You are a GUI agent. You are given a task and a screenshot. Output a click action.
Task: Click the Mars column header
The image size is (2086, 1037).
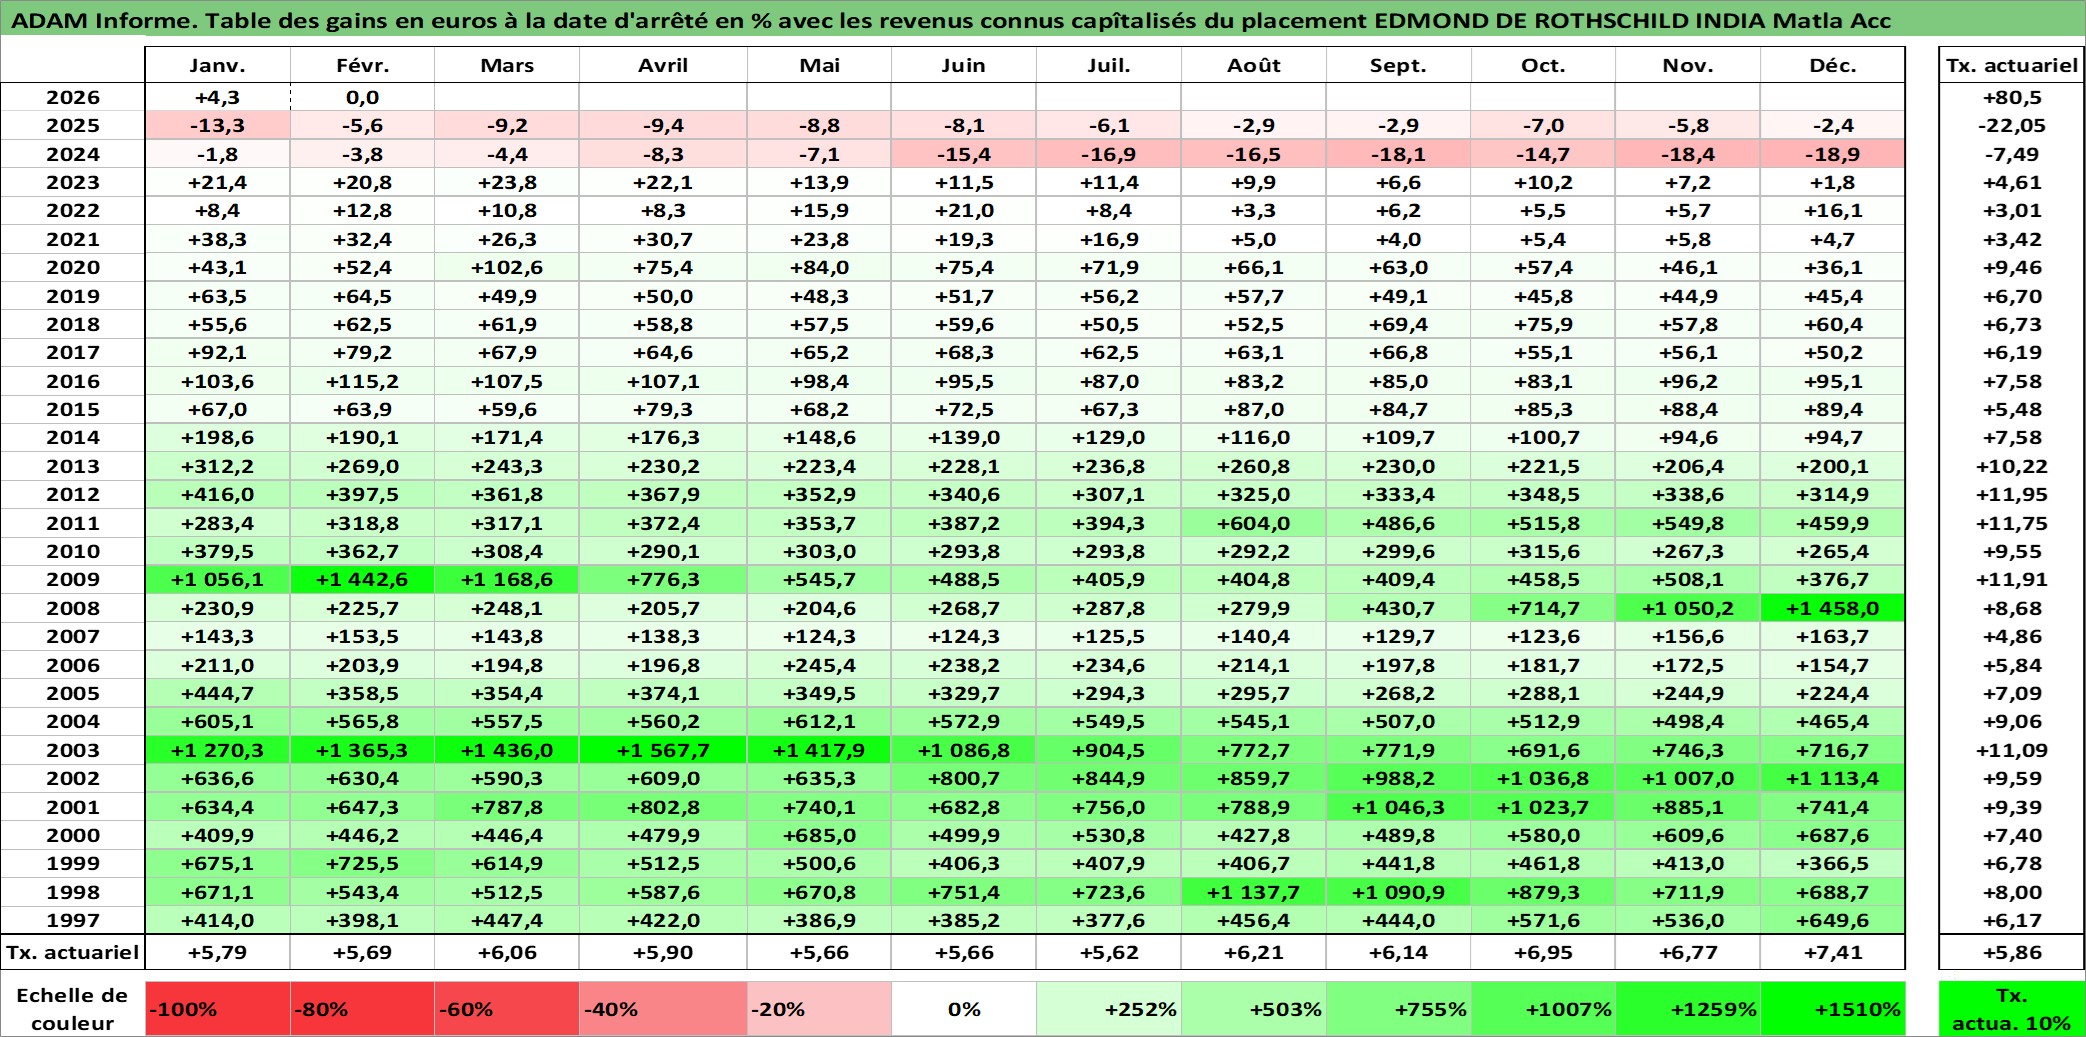click(x=507, y=66)
